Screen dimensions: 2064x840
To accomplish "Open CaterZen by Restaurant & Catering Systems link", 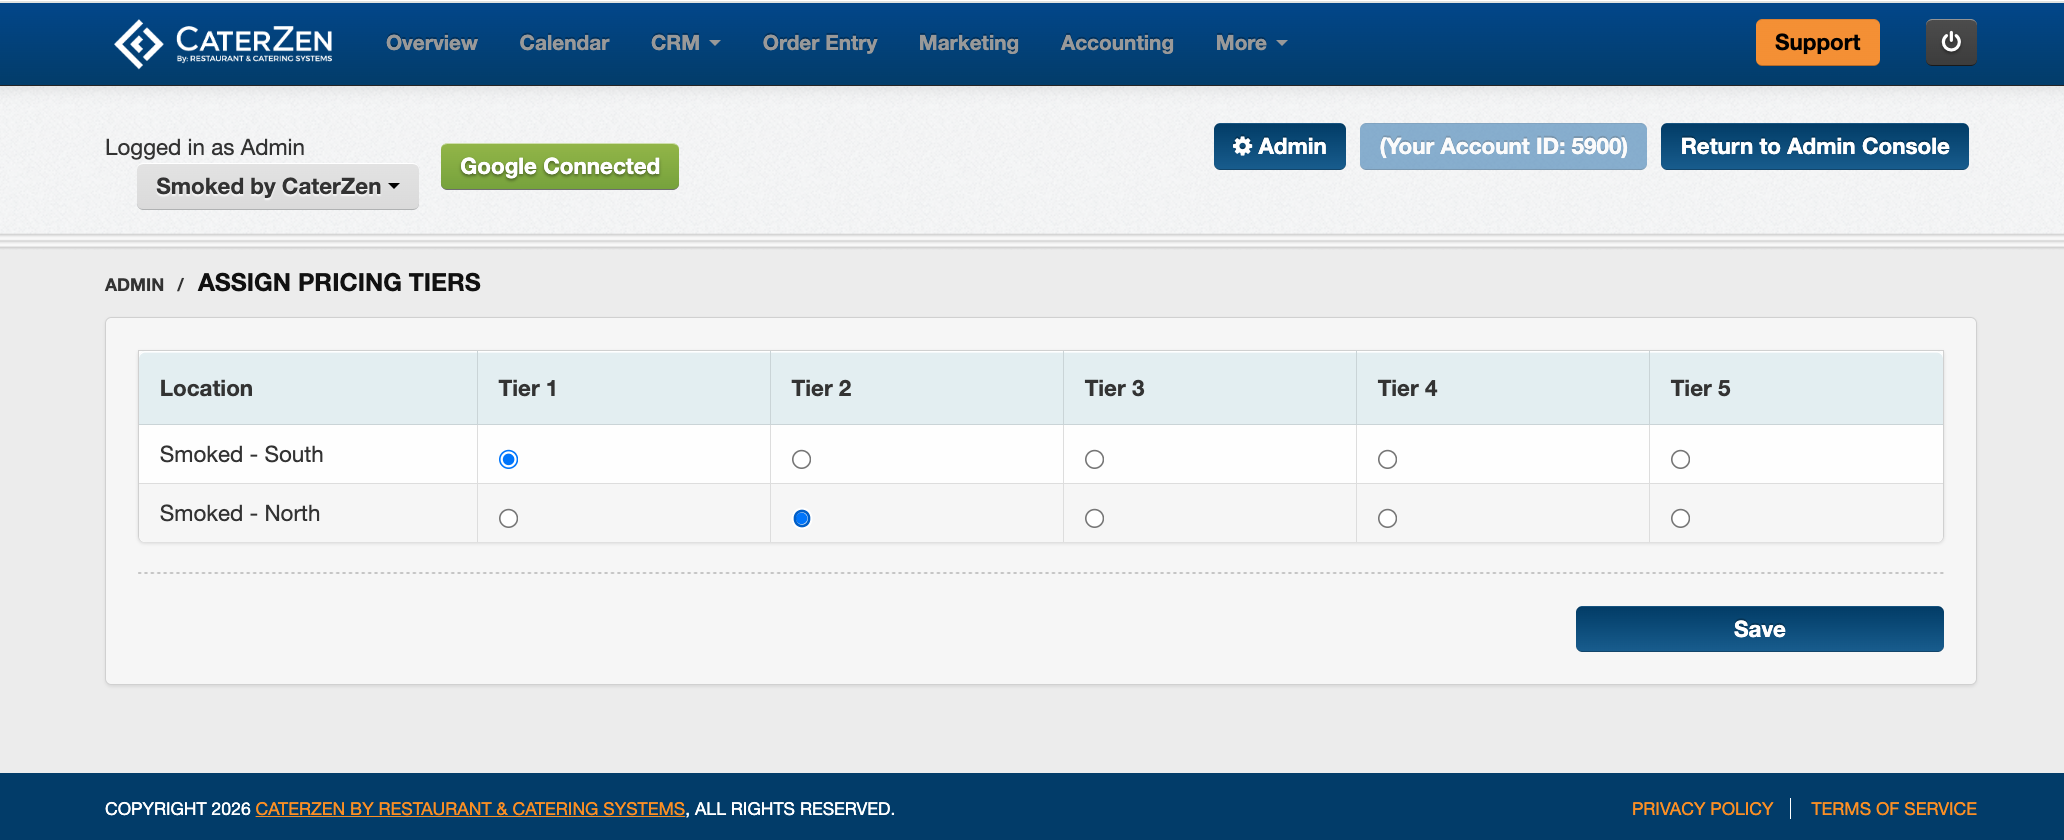I will (x=470, y=808).
